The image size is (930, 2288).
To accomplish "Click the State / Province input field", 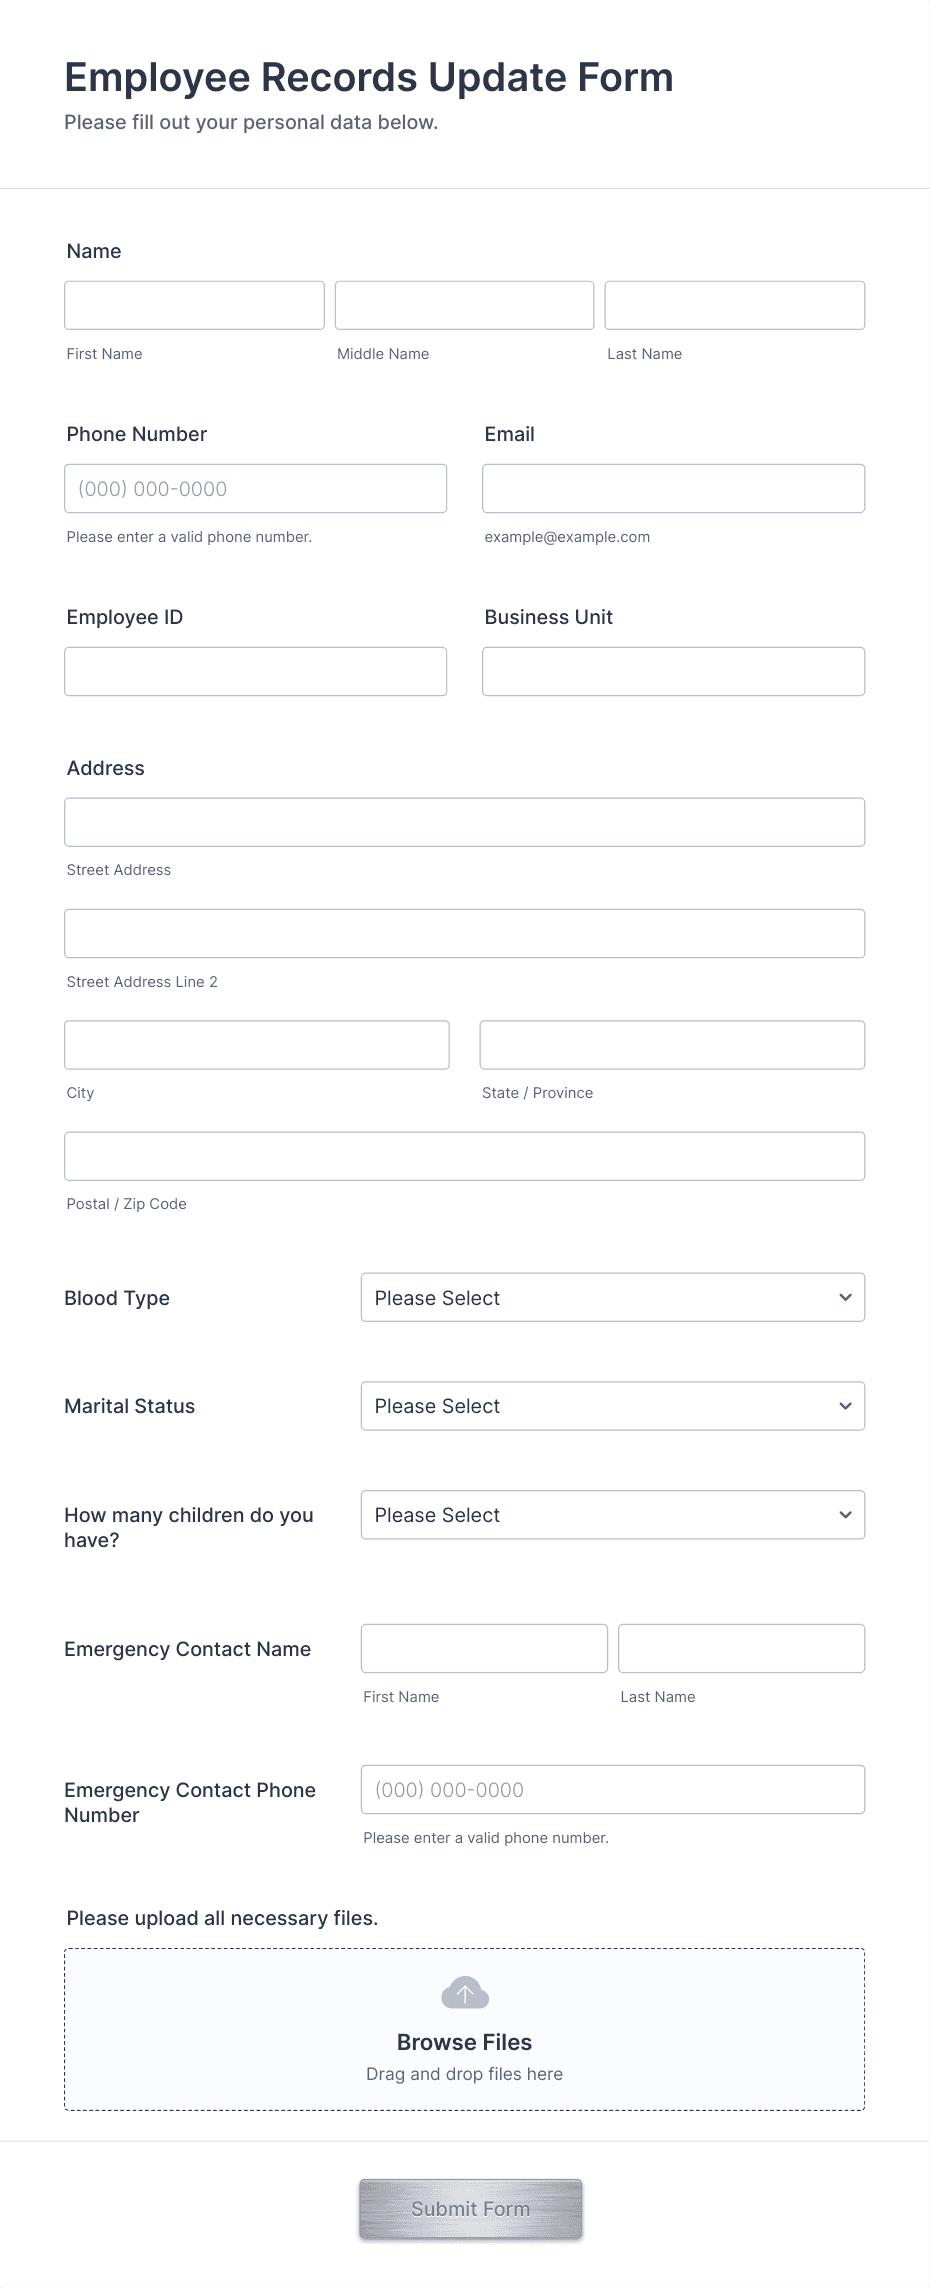I will [672, 1044].
